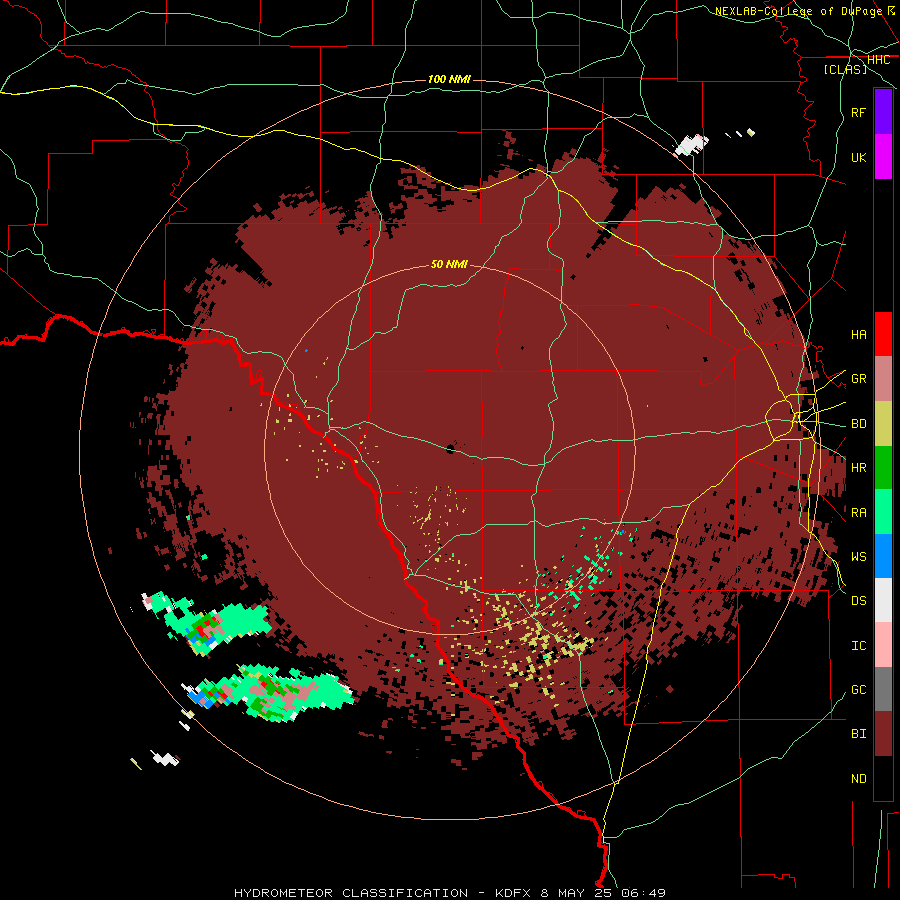Click the BI legend label
The width and height of the screenshot is (900, 900).
click(858, 734)
